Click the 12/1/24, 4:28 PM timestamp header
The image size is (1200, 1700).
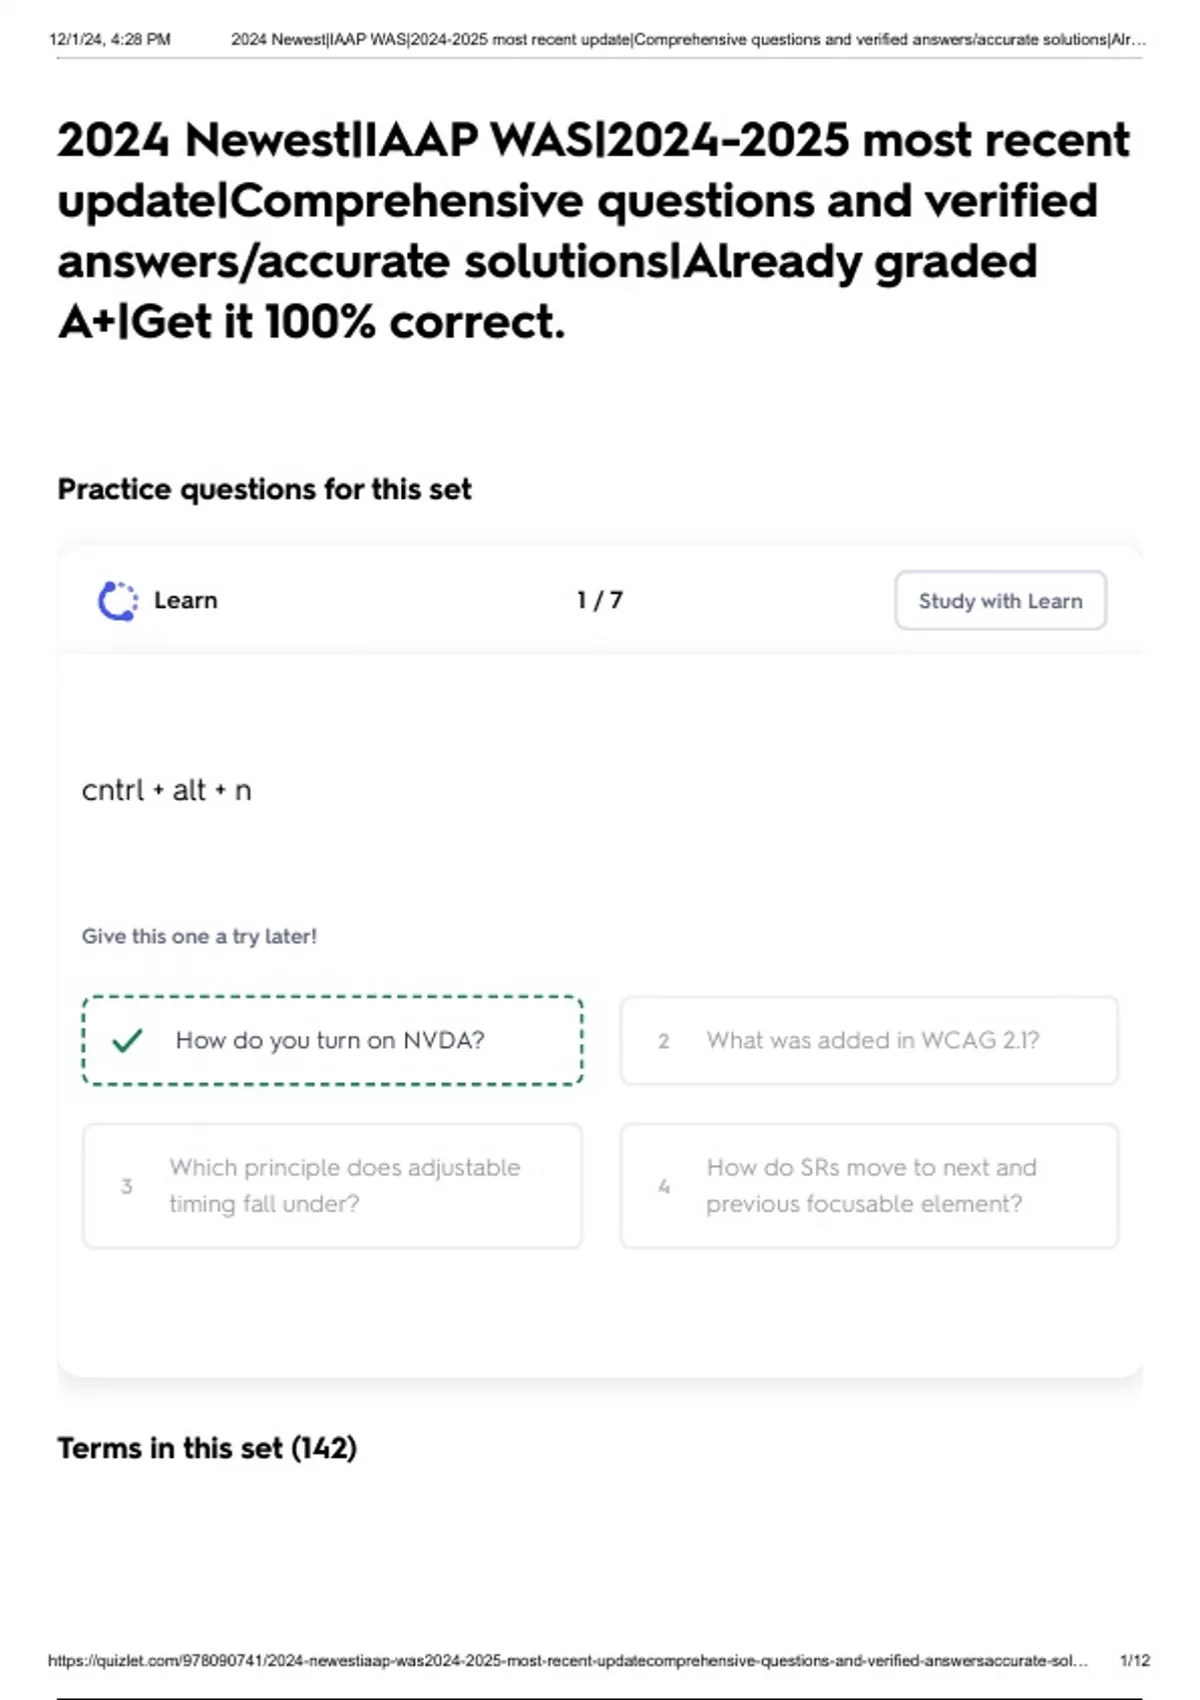(x=110, y=40)
